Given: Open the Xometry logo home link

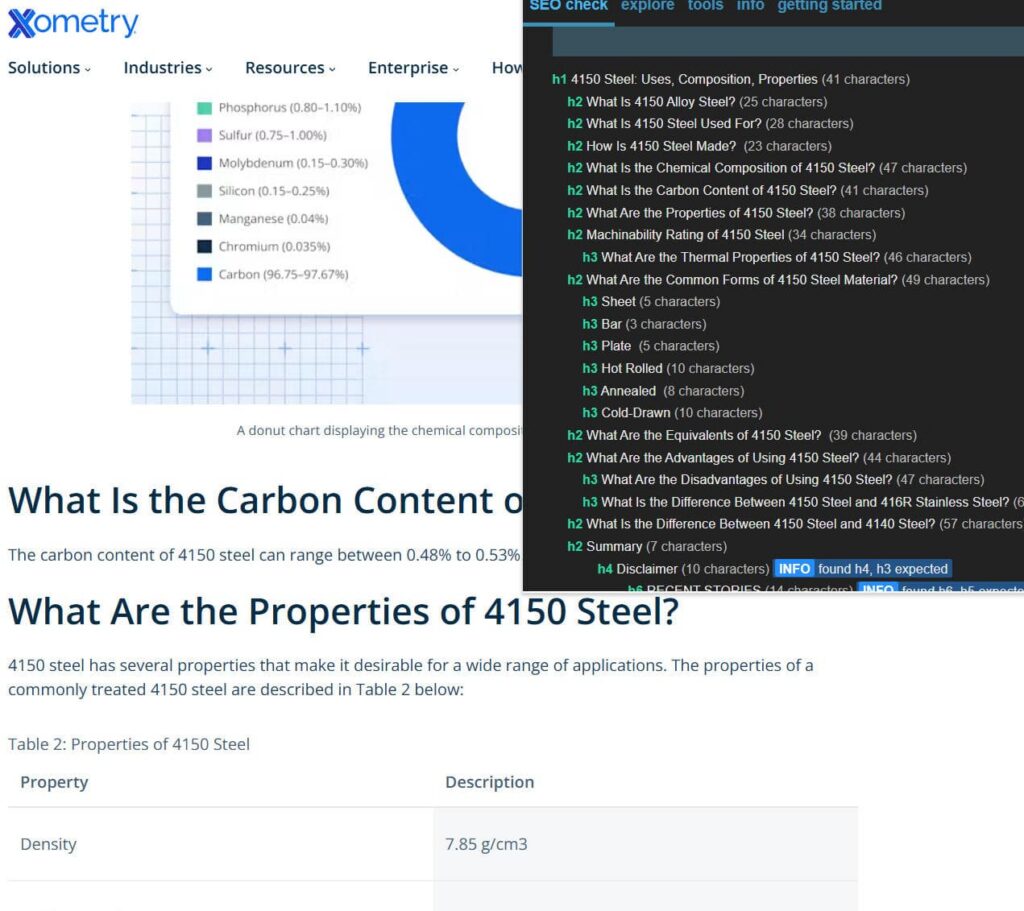Looking at the screenshot, I should click(x=72, y=23).
